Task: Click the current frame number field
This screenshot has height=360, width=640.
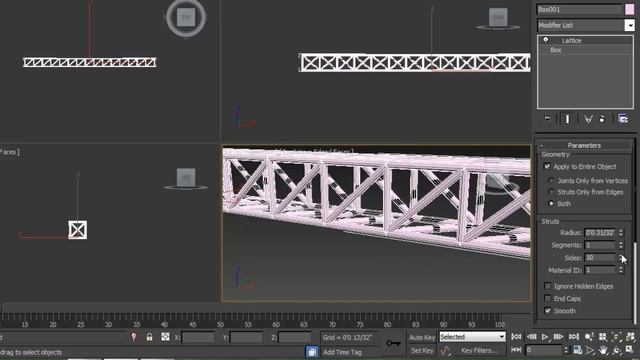Action: (544, 350)
